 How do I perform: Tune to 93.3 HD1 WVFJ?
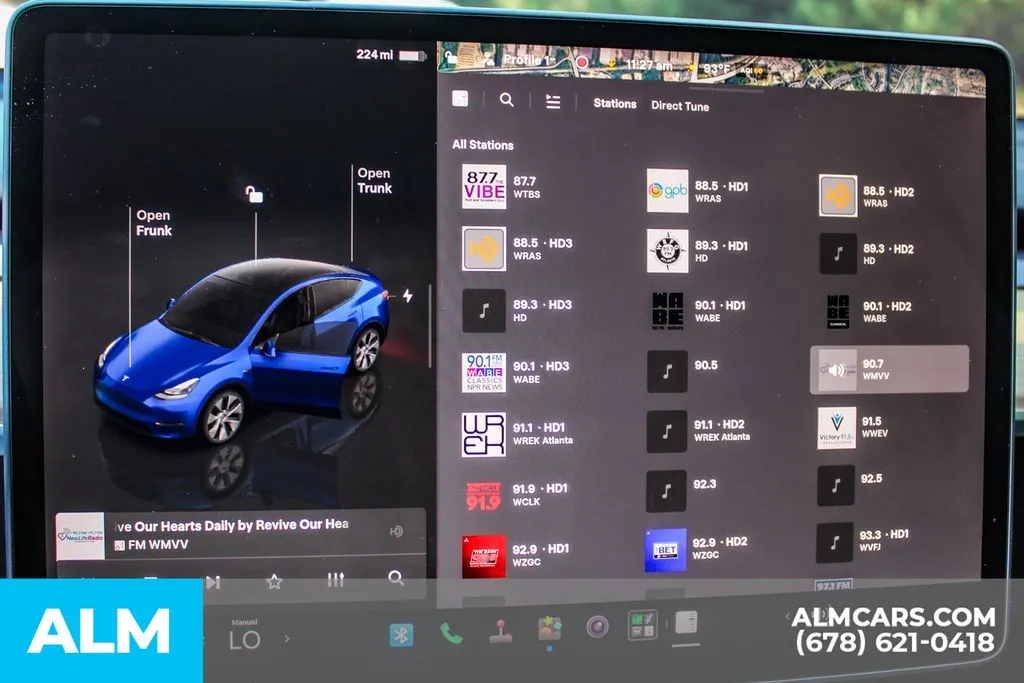coord(863,542)
